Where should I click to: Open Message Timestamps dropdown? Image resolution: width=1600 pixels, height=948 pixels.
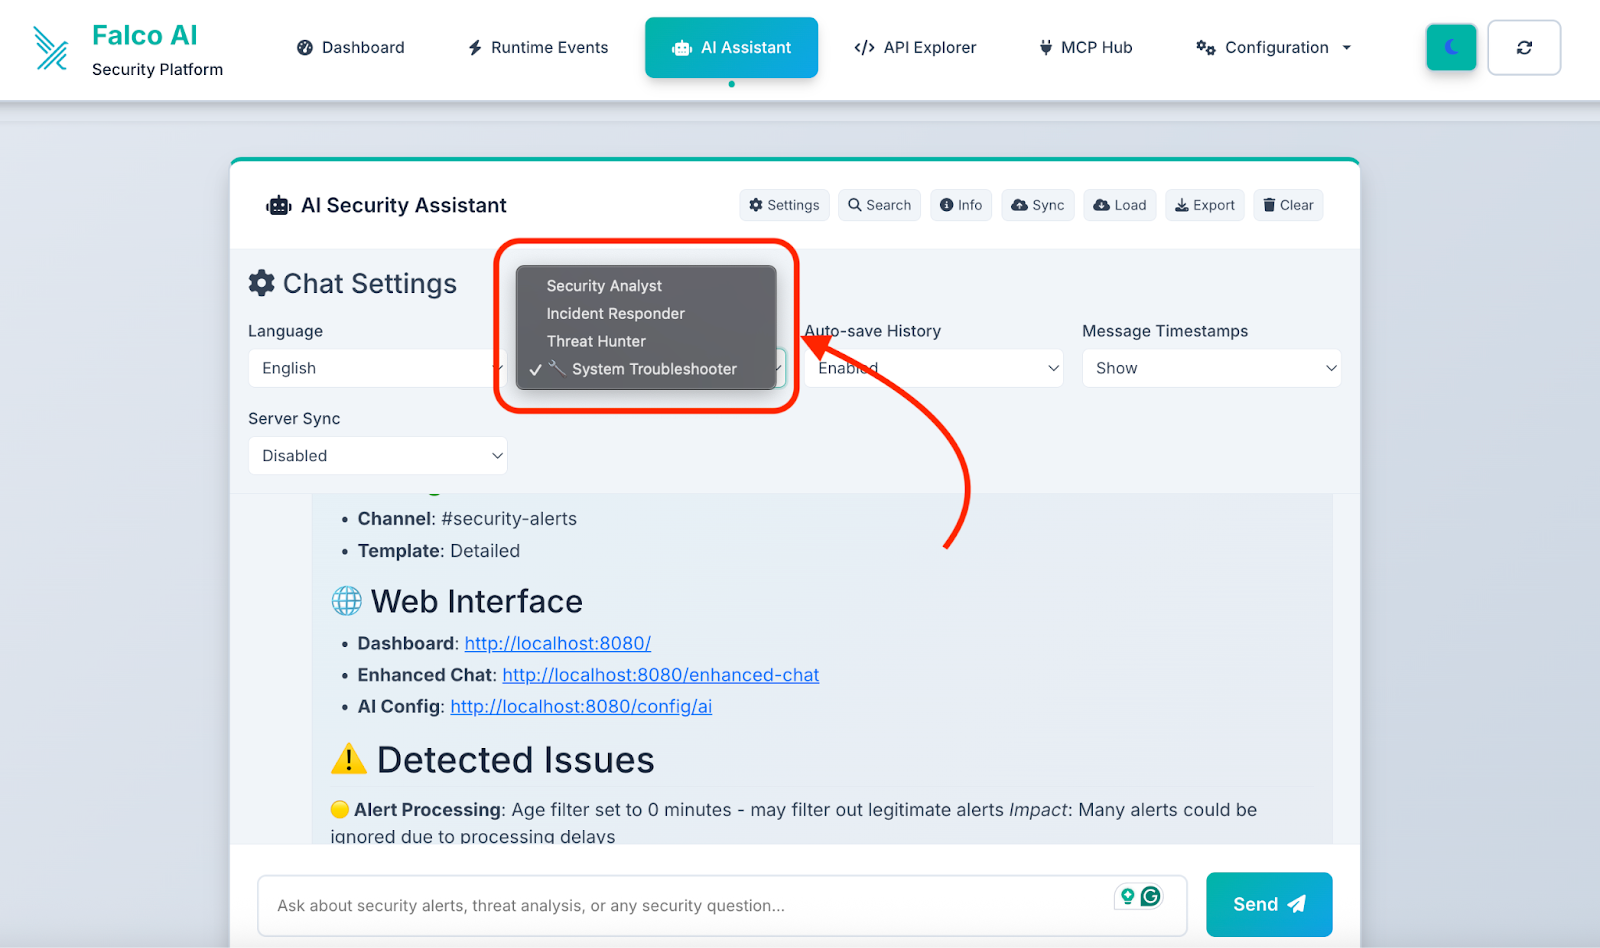pos(1211,368)
